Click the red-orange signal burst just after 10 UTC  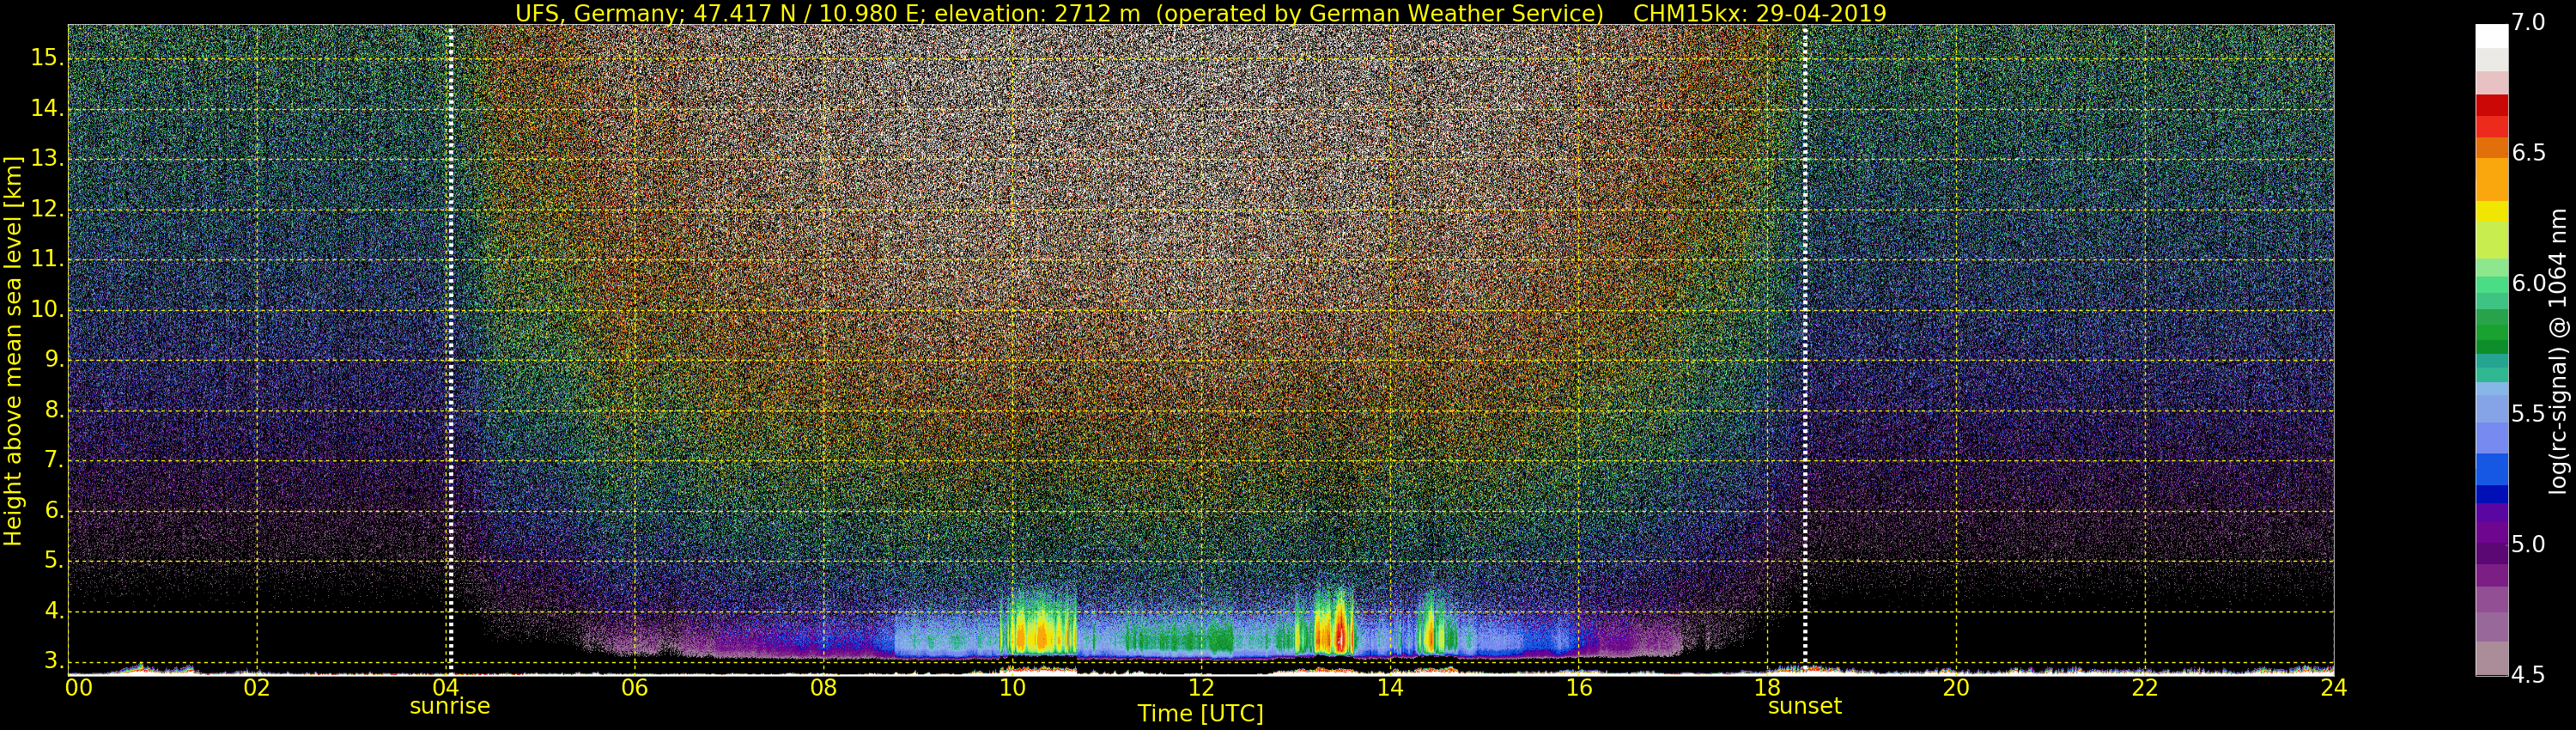click(x=1040, y=634)
